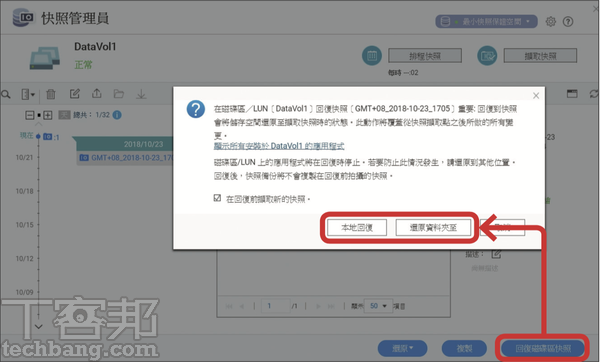Click the 還原資料夾至 button

[x=433, y=228]
